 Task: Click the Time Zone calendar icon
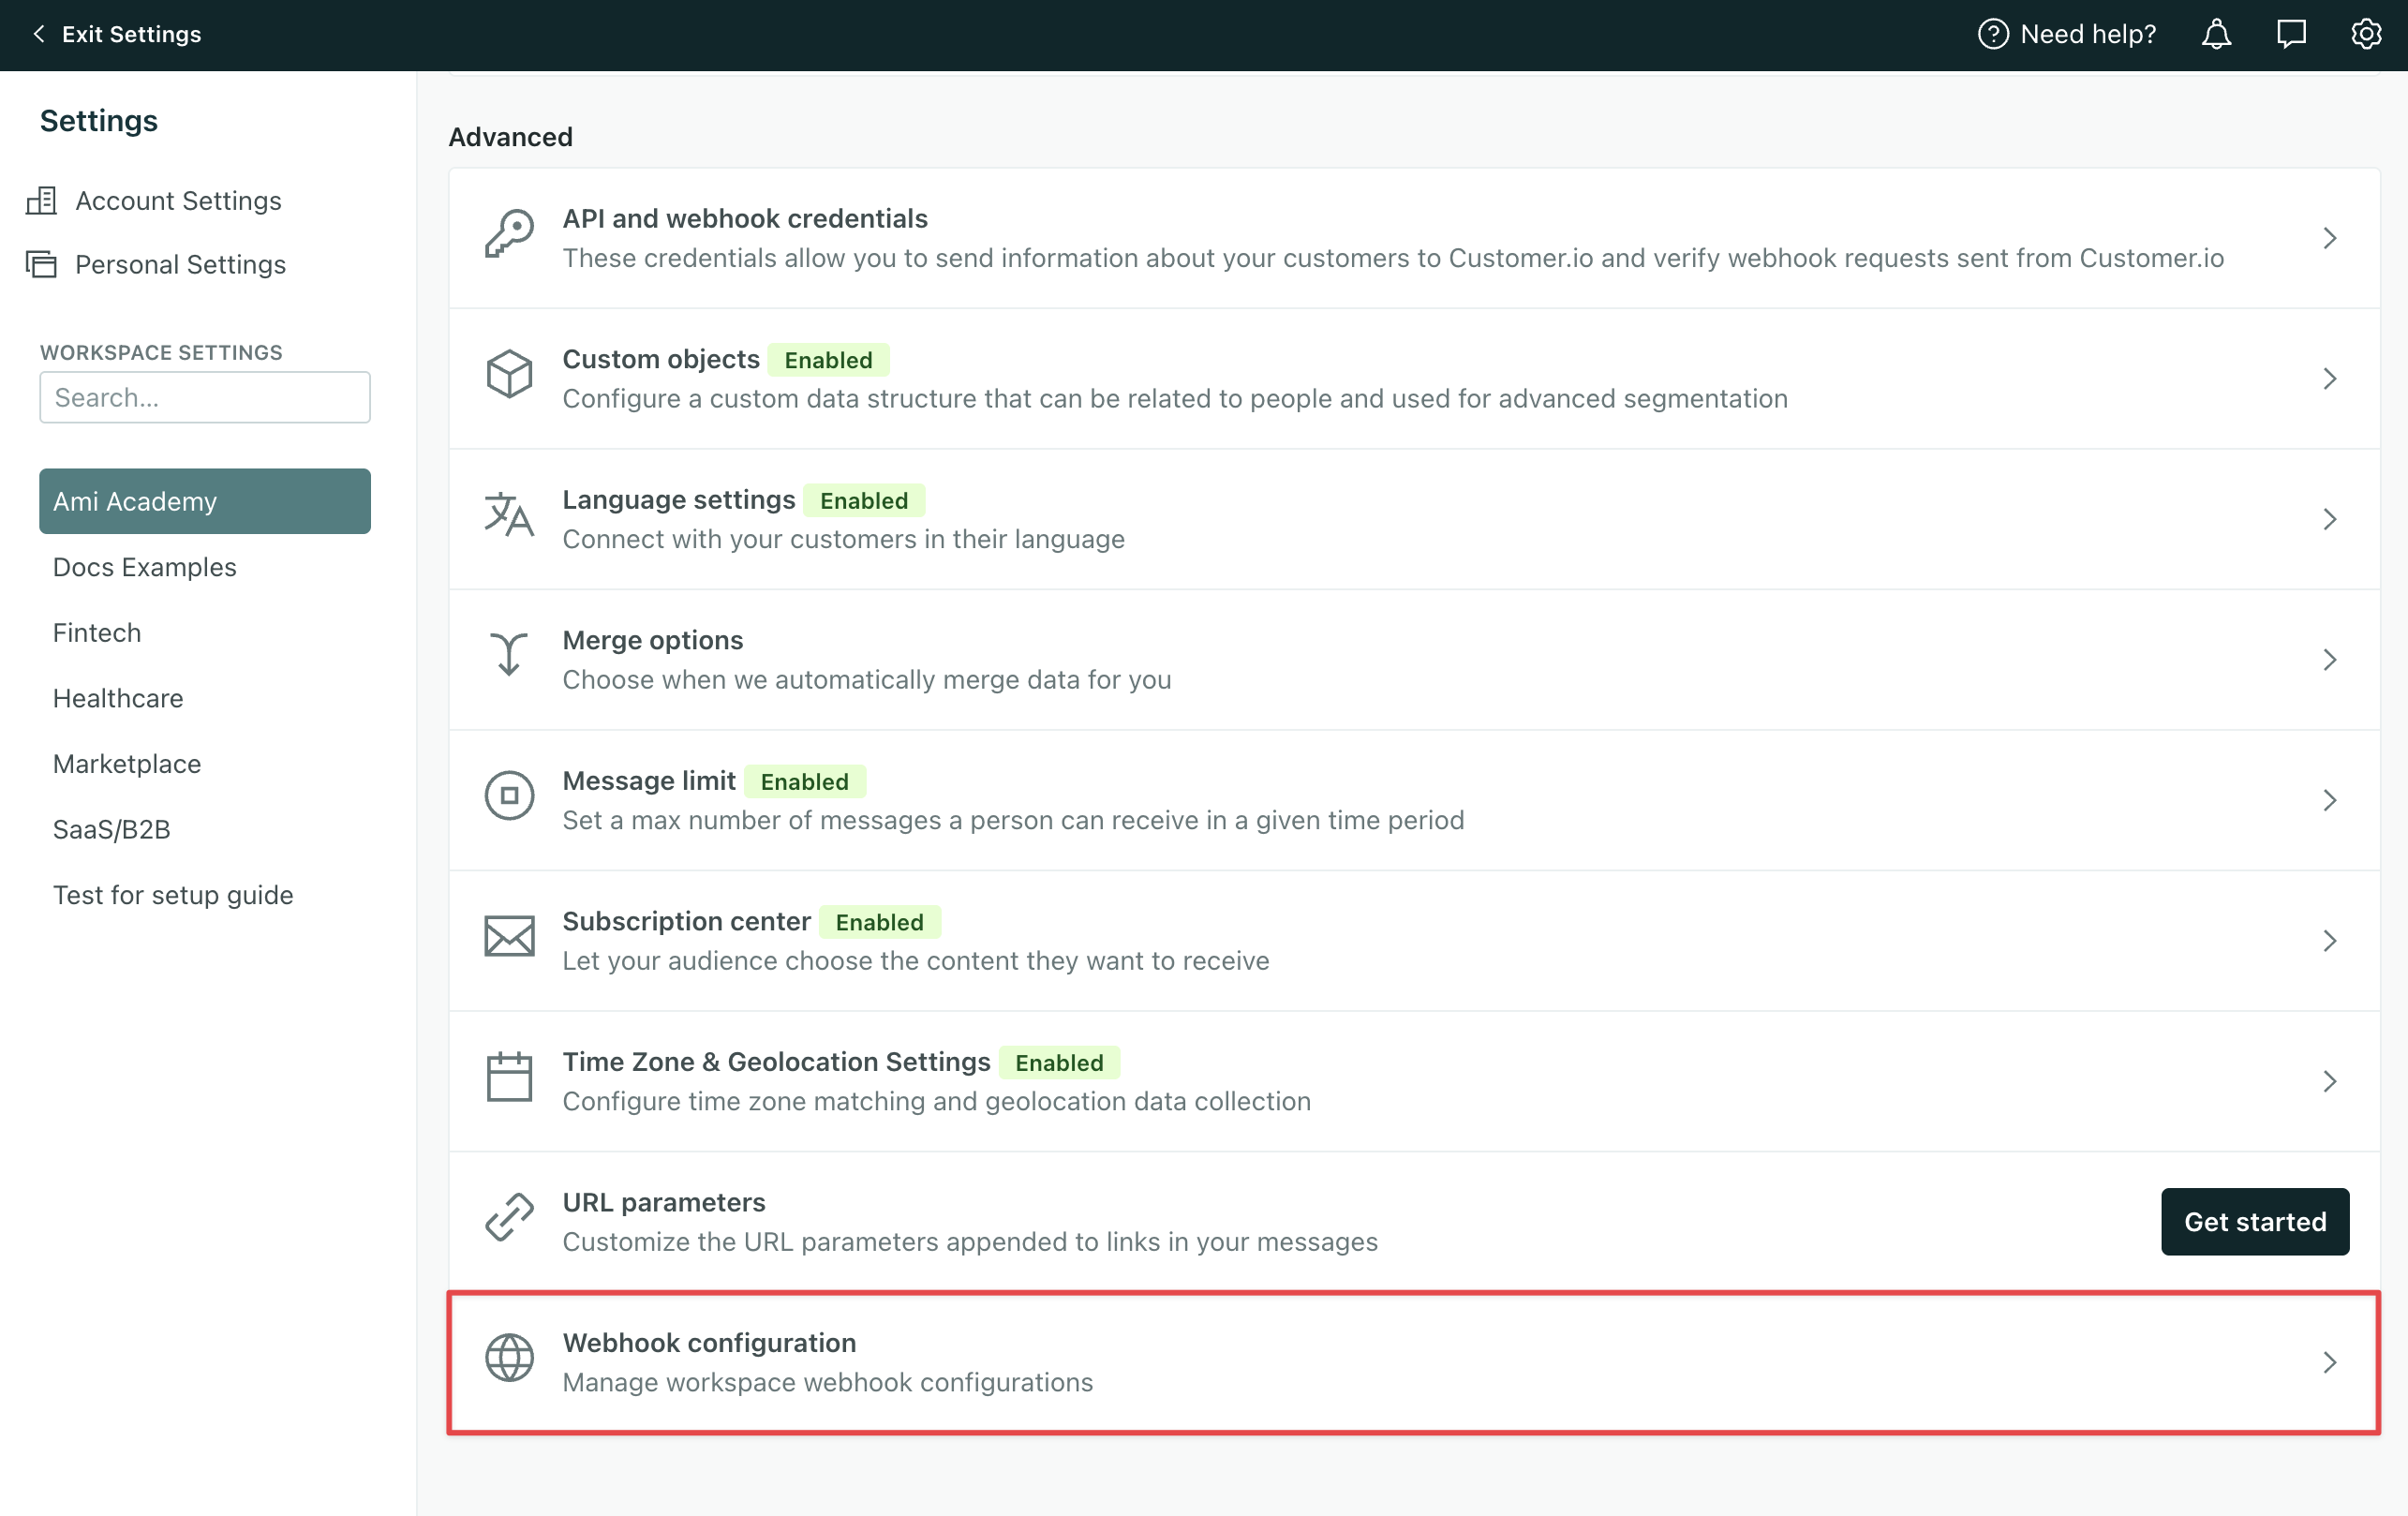[x=508, y=1078]
